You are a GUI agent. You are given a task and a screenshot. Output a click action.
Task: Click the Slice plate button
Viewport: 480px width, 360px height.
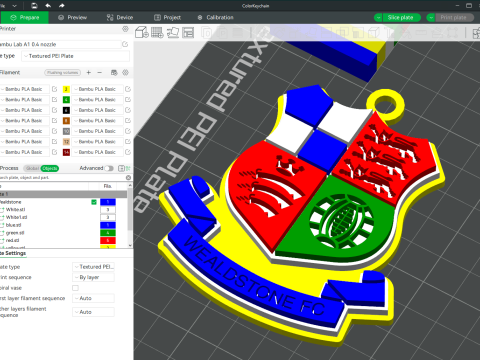point(400,17)
